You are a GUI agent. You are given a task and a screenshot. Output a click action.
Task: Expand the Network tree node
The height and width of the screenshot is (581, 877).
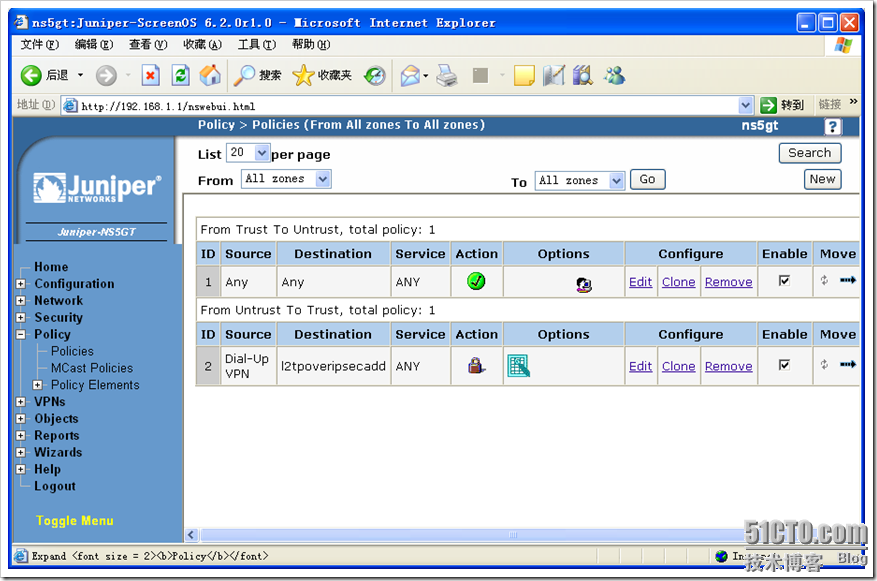point(21,300)
